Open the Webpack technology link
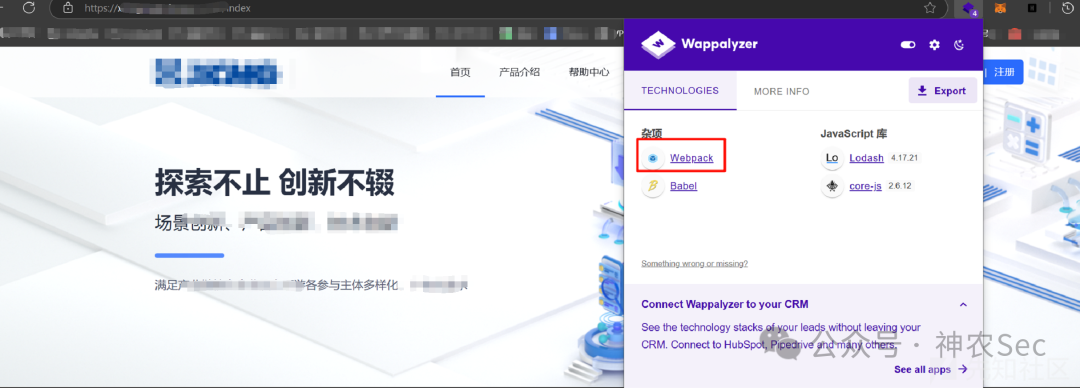The width and height of the screenshot is (1080, 388). click(692, 159)
